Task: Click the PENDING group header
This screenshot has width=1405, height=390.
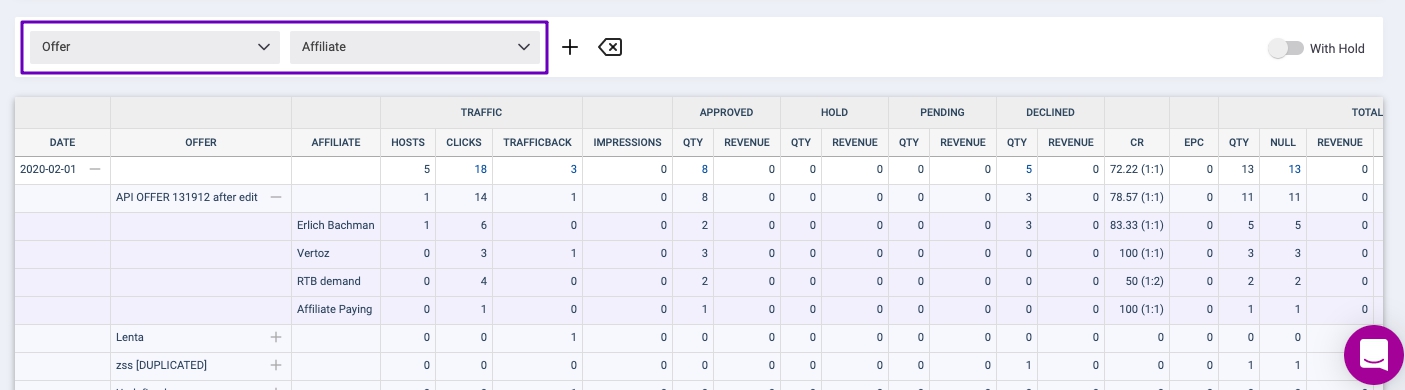Action: [942, 113]
